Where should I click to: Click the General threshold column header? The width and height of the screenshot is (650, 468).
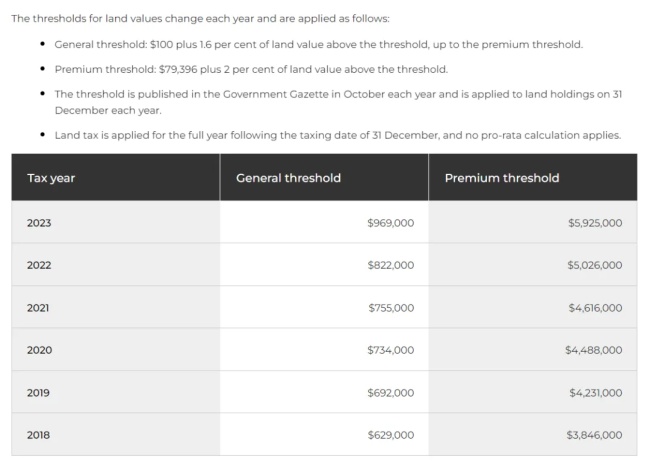(324, 177)
